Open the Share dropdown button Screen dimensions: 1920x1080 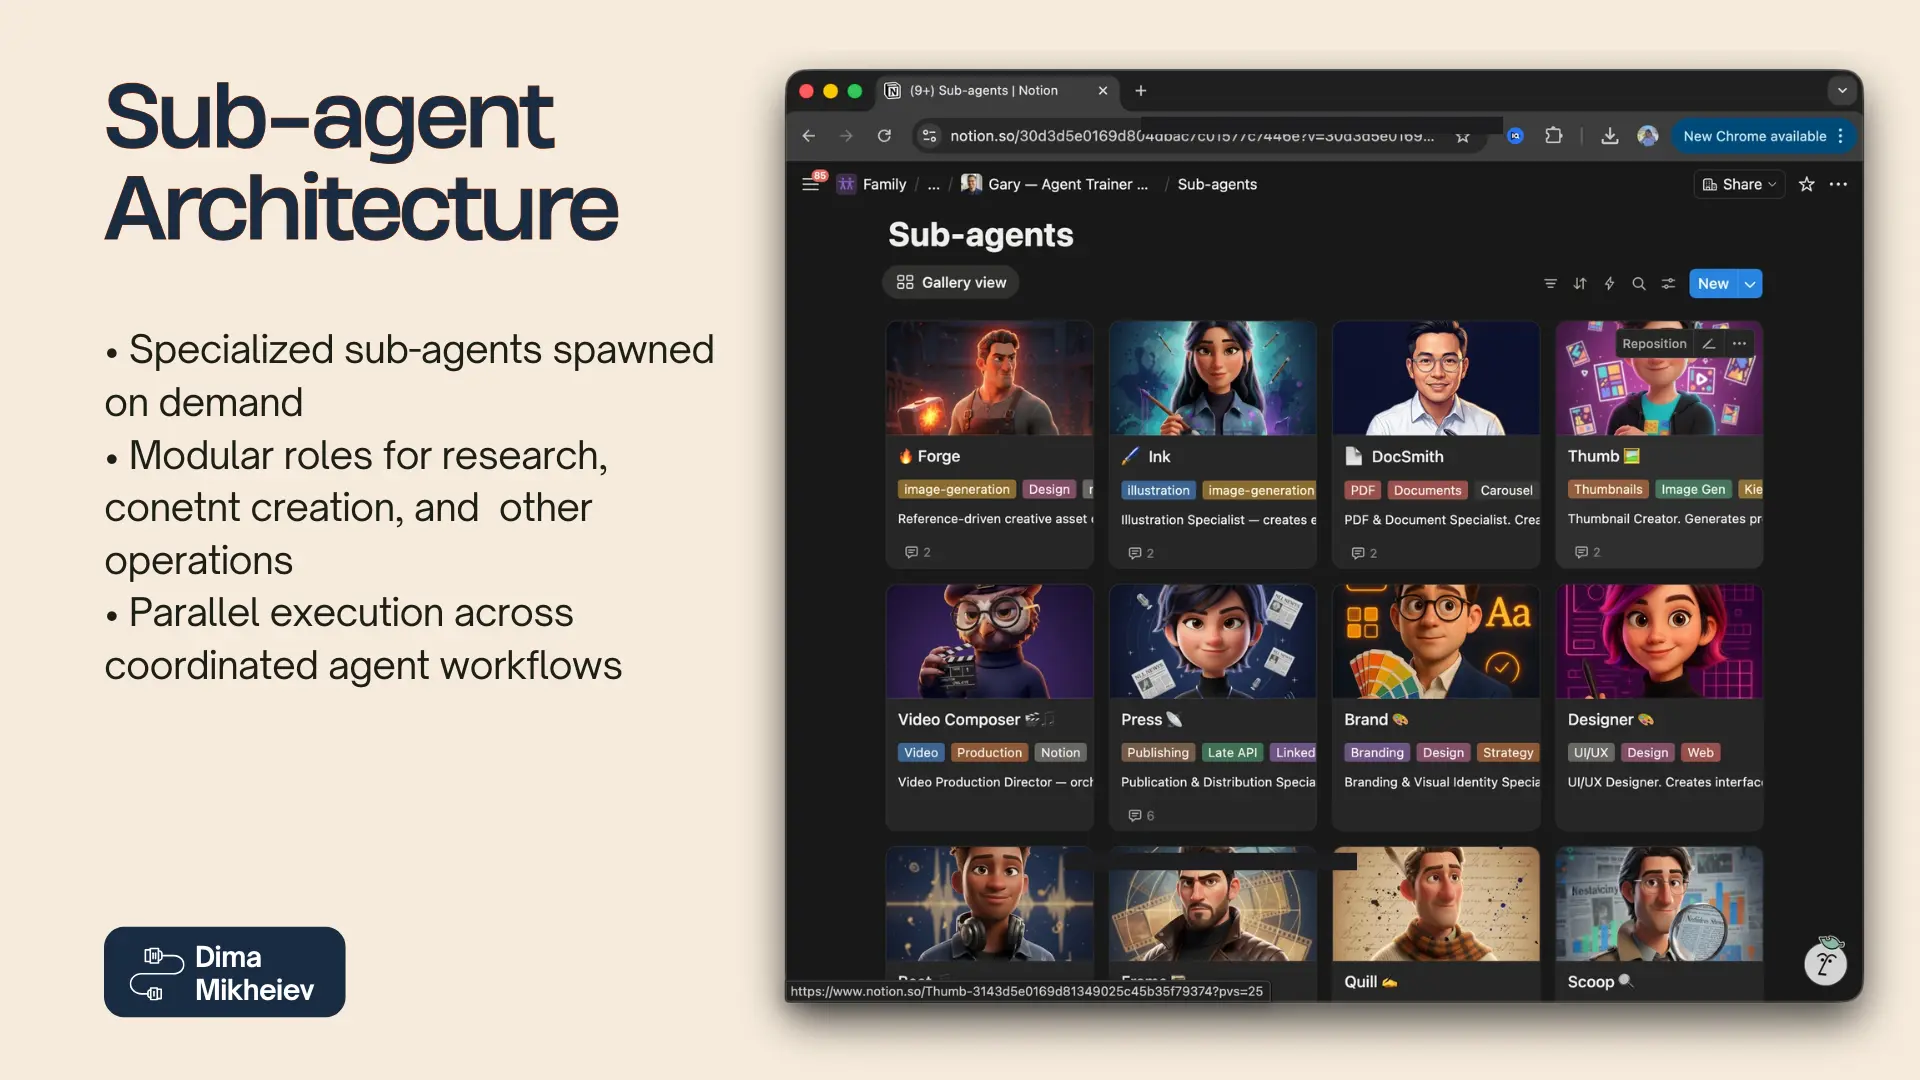pos(1740,184)
